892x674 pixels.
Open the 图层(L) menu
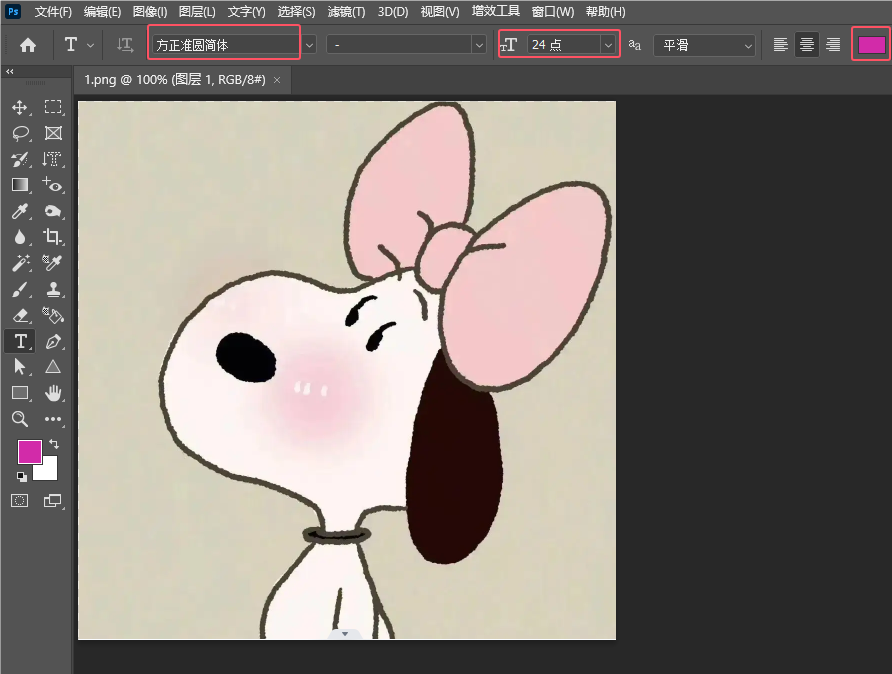click(197, 12)
